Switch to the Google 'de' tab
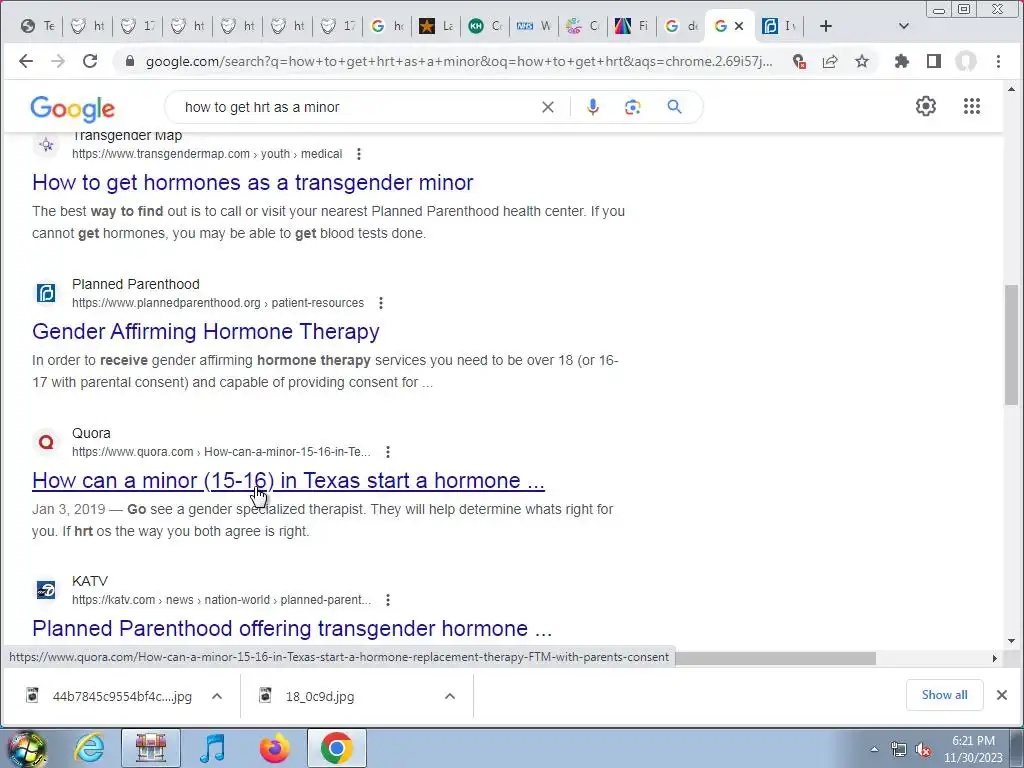 click(681, 26)
